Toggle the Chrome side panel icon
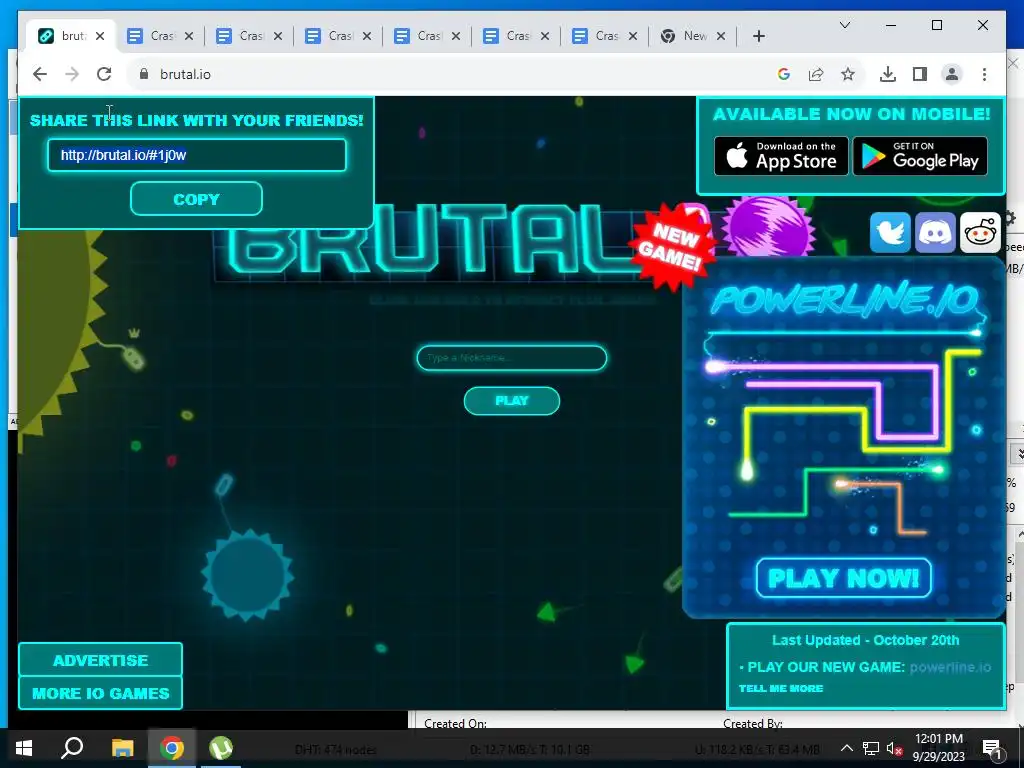Screen dimensions: 1024x768 coord(920,74)
